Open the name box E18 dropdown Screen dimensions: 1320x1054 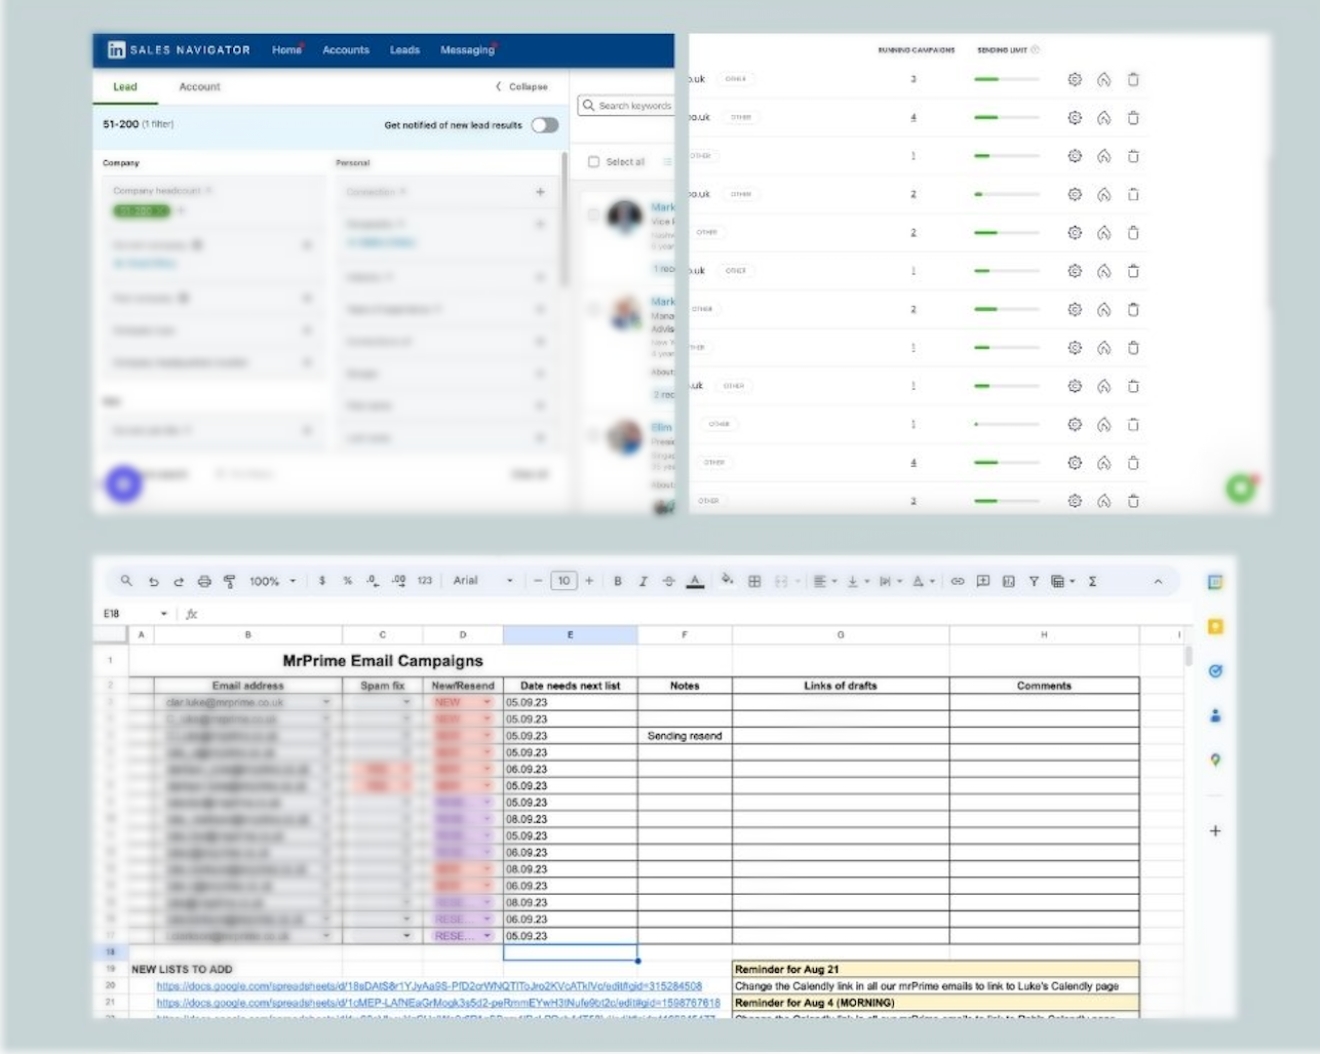click(x=164, y=614)
